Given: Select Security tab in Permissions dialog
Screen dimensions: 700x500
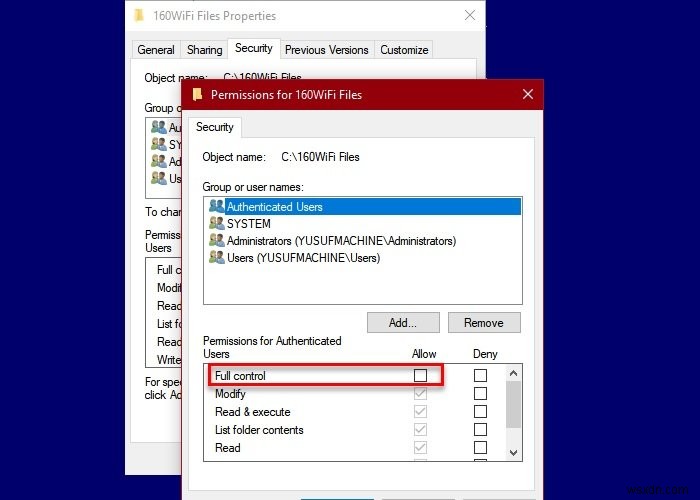Looking at the screenshot, I should [215, 127].
